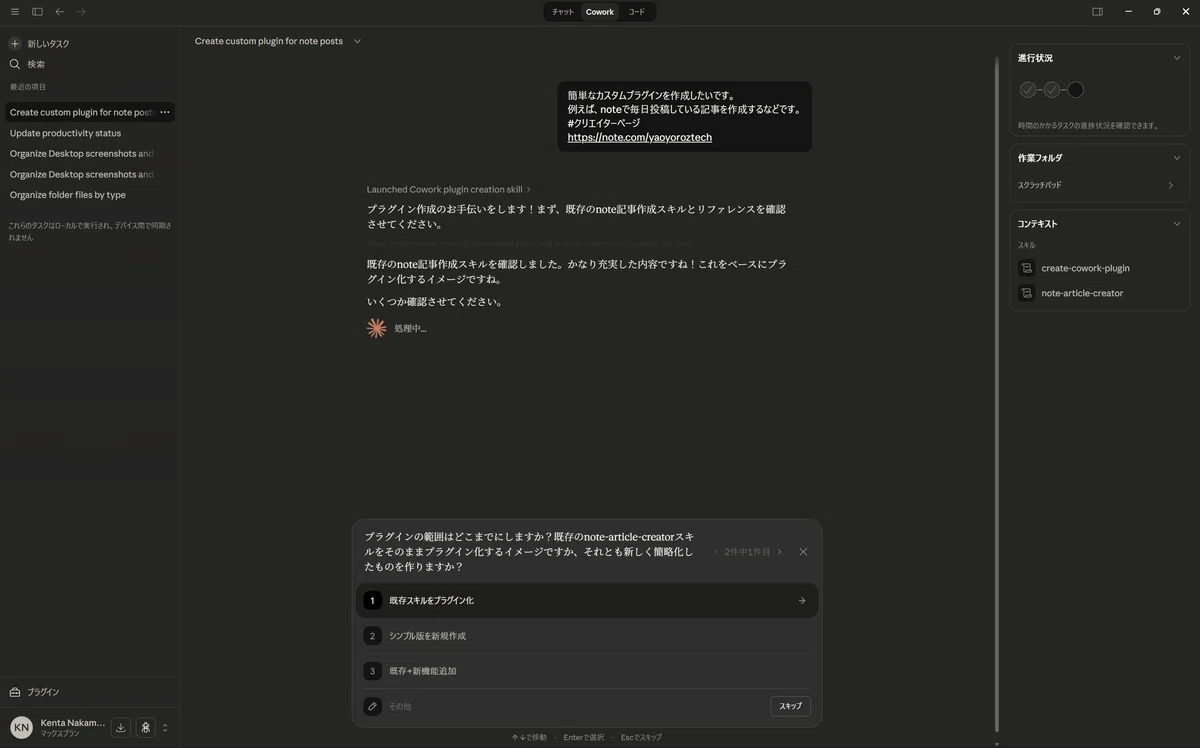Collapse the 進行状況 section
Viewport: 1200px width, 748px height.
(1176, 58)
